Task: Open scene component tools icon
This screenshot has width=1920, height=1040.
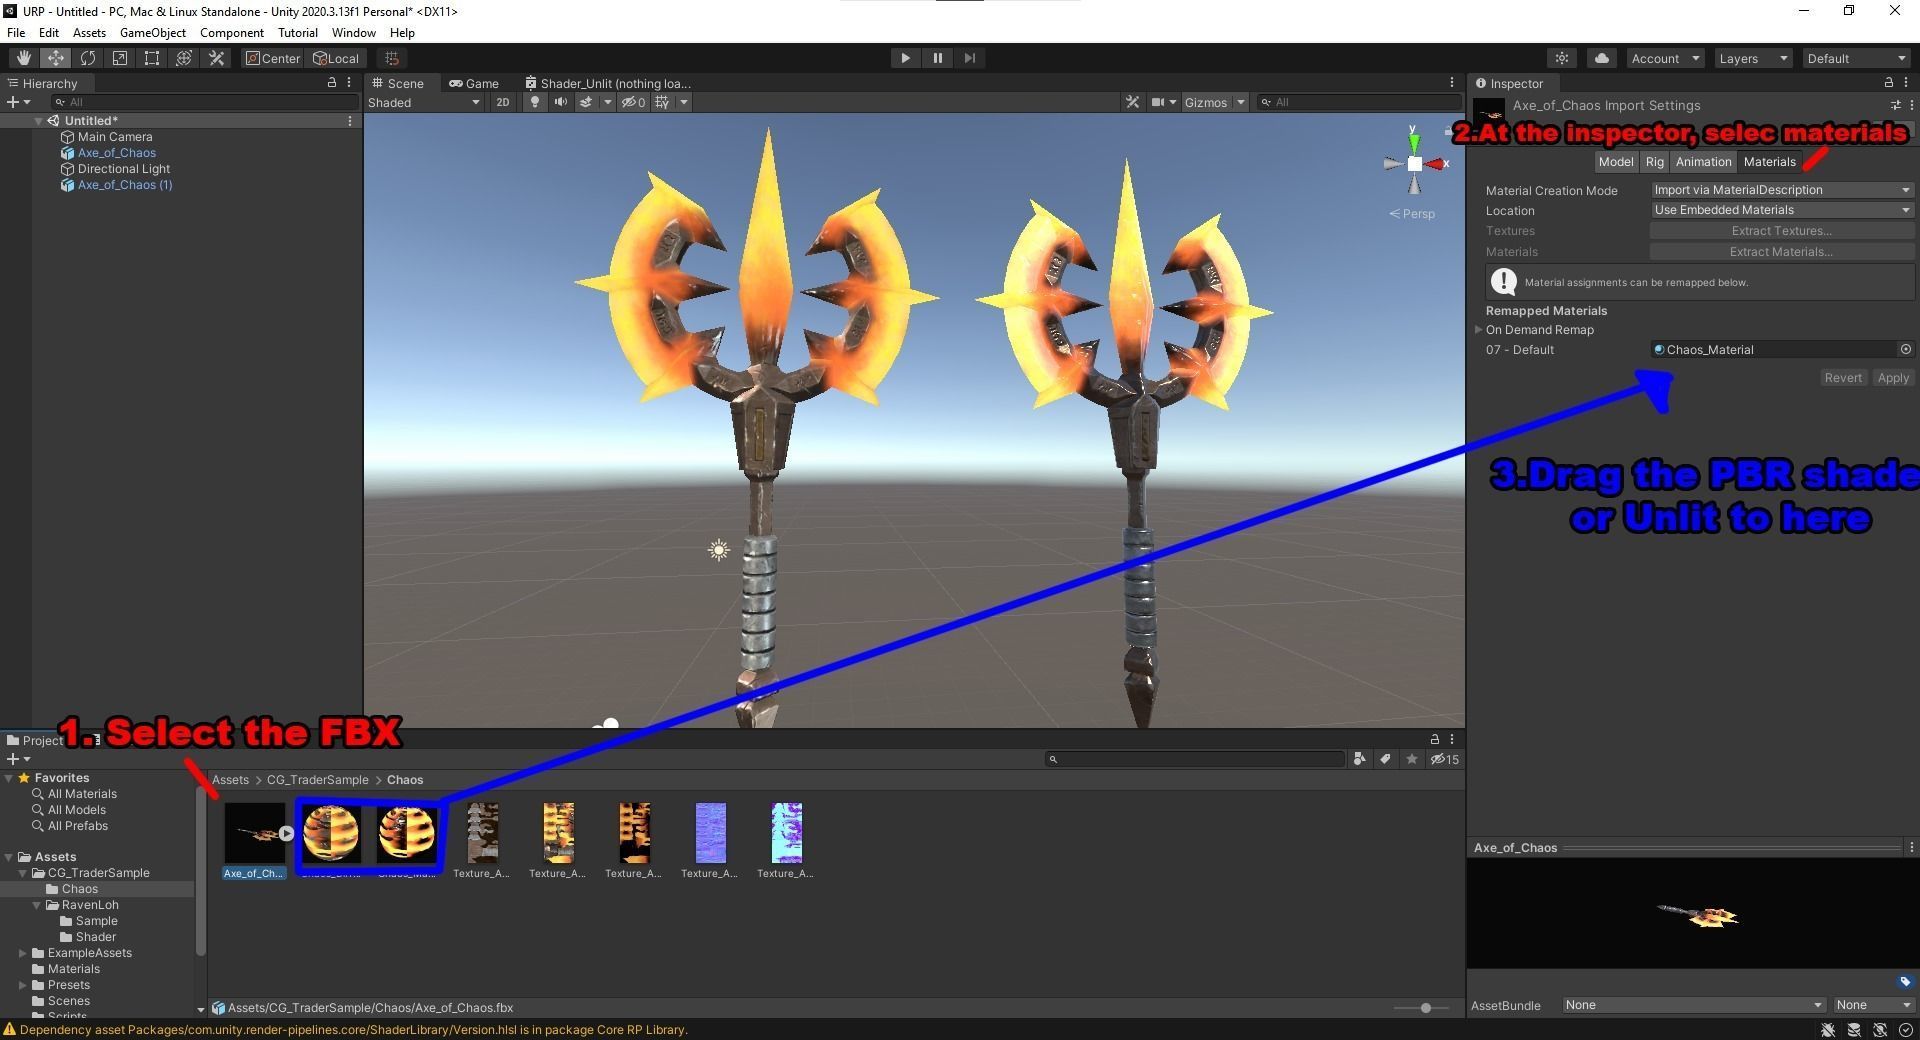Action: [x=1132, y=102]
